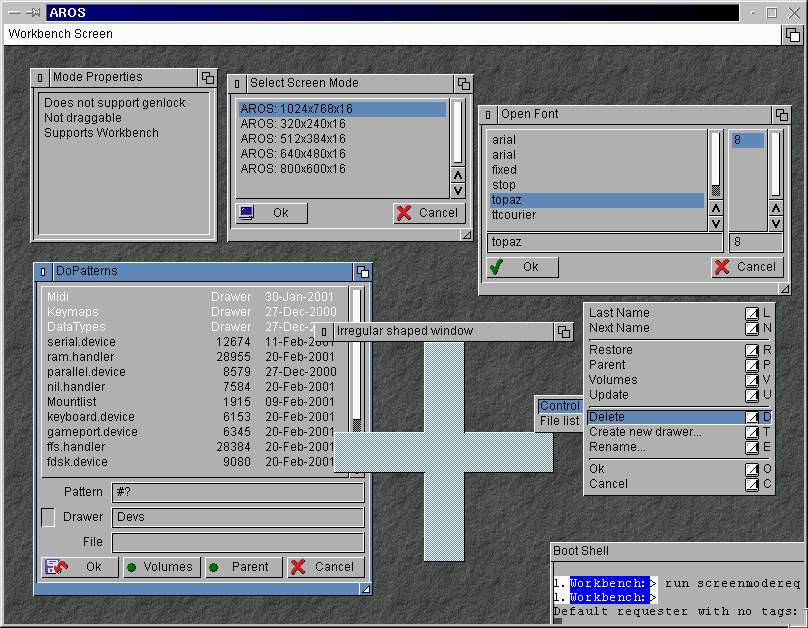Screen dimensions: 808x628
Task: Select keyboard.device in the file list
Action: tap(195, 417)
